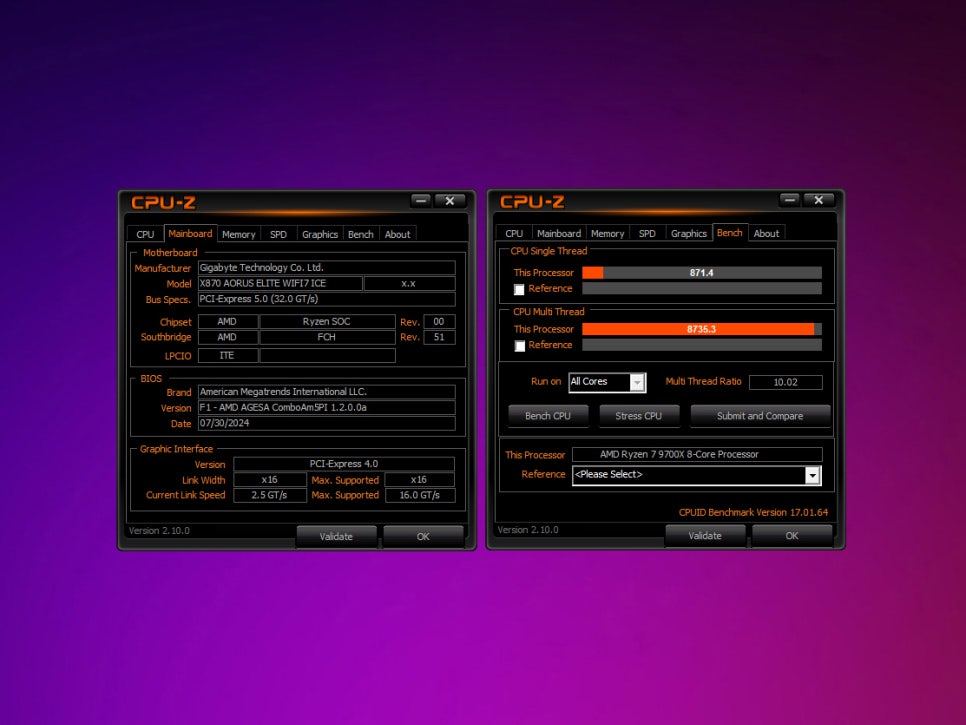Click CPUID Benchmark Version 17.01.64 text
This screenshot has height=725, width=966.
coord(753,512)
